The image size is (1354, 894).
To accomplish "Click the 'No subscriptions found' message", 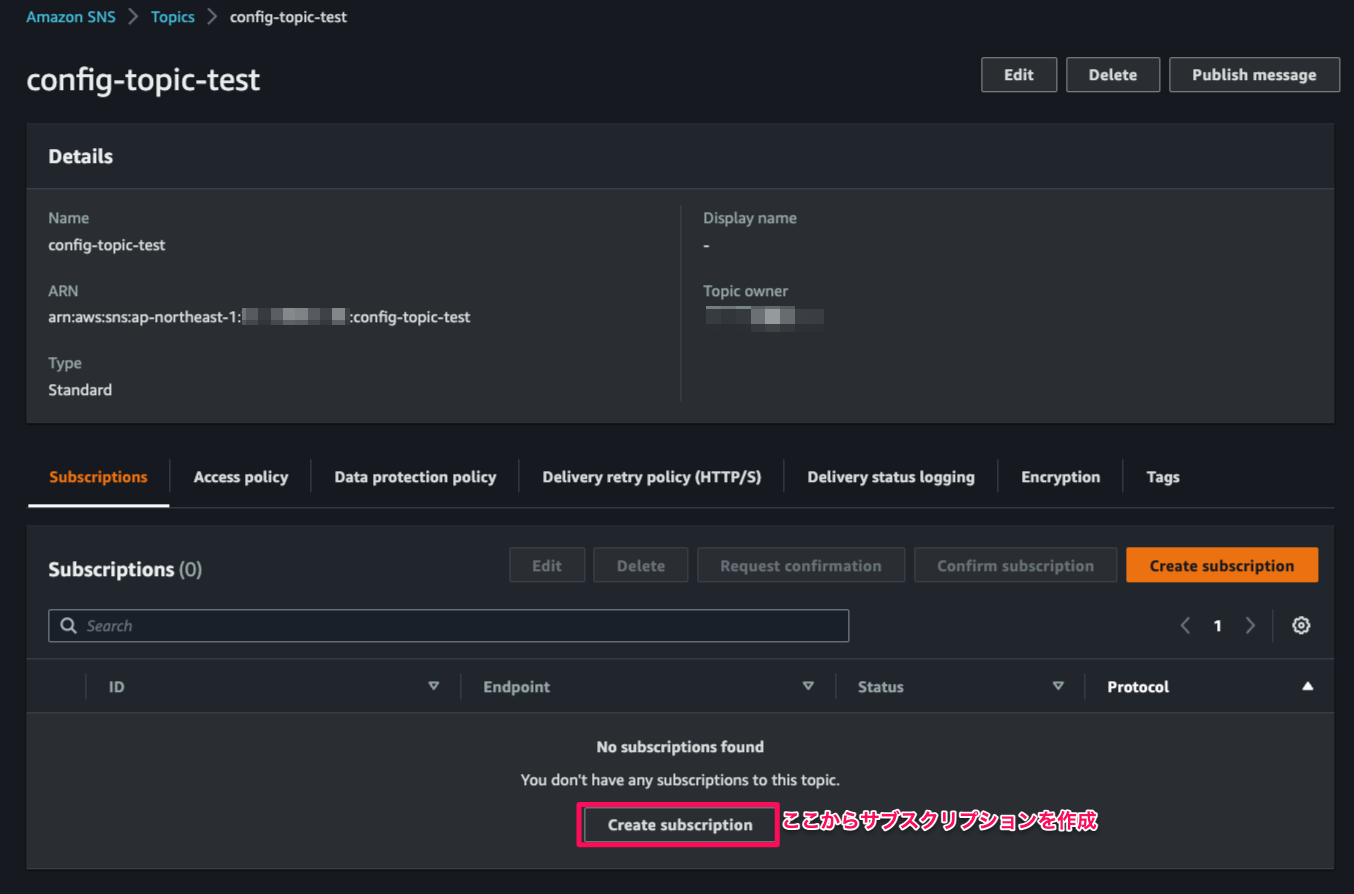I will coord(680,747).
